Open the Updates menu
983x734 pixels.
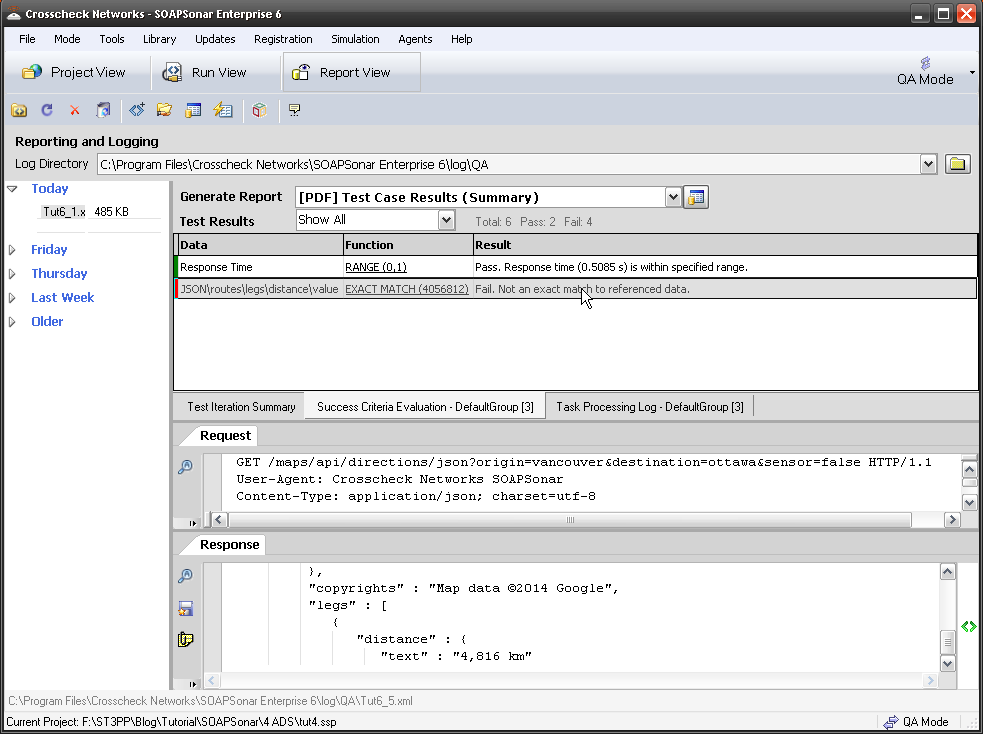pyautogui.click(x=215, y=39)
